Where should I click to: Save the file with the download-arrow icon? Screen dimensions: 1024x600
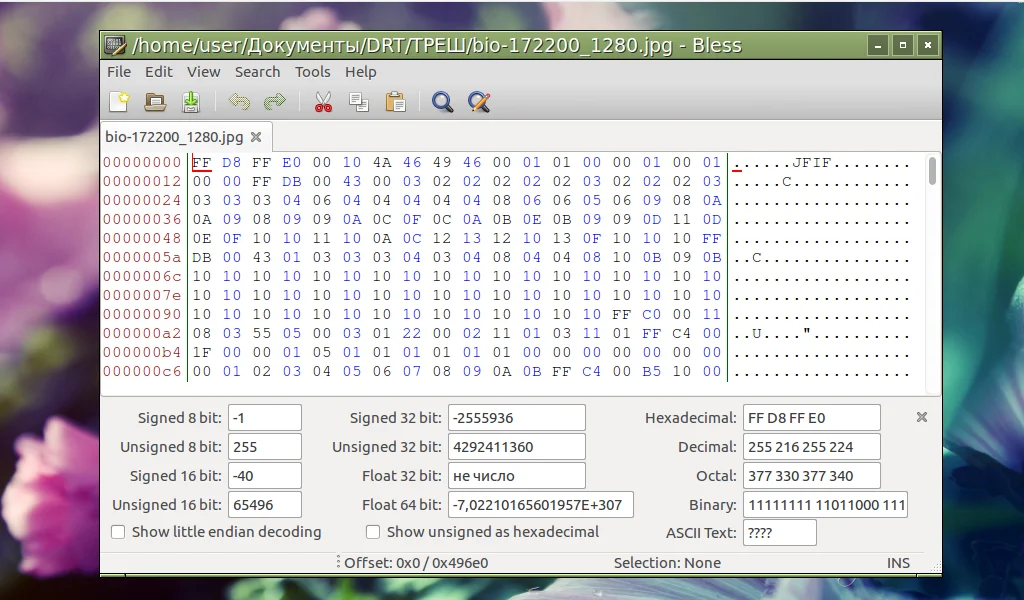click(x=191, y=102)
